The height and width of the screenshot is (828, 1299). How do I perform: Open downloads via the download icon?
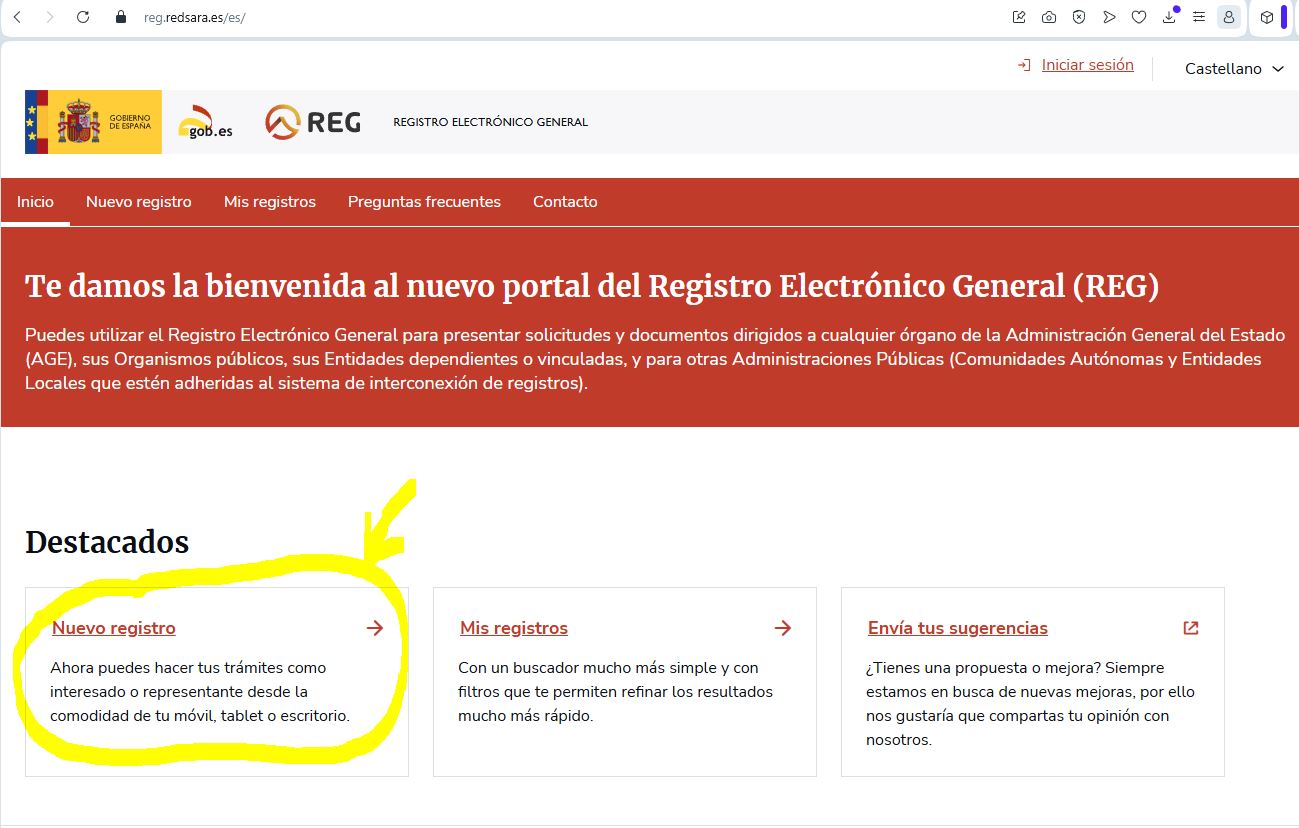(1169, 17)
